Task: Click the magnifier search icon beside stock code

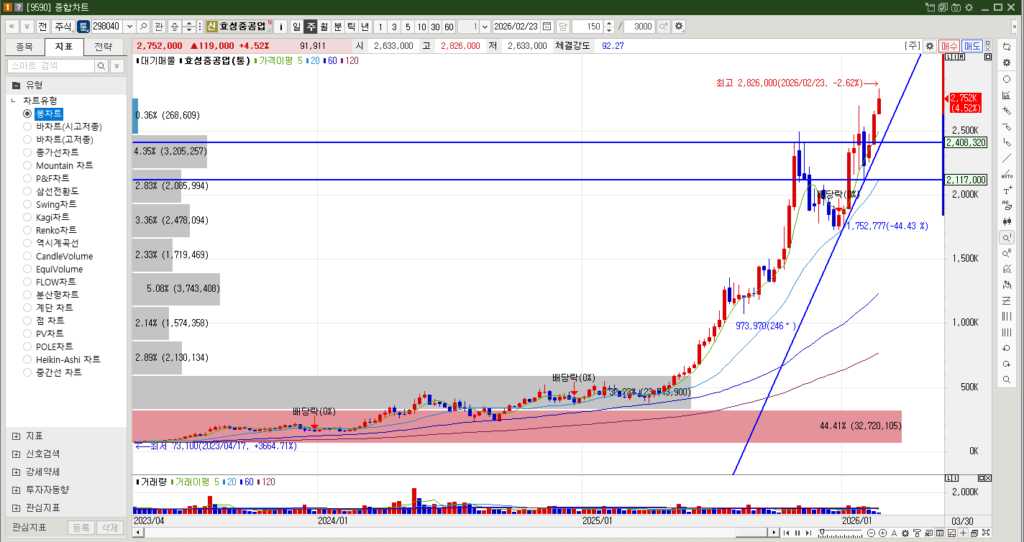Action: pyautogui.click(x=144, y=25)
